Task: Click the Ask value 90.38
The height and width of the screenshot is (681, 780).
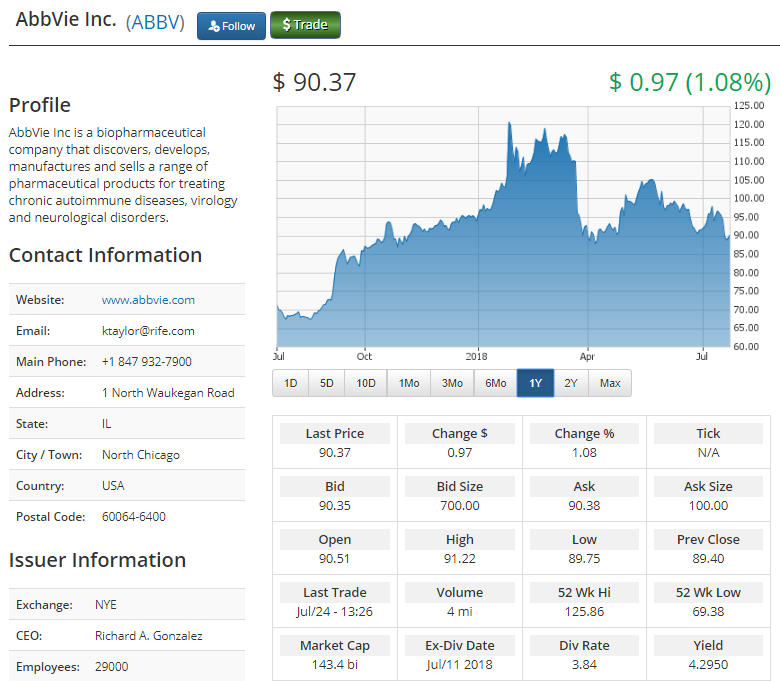Action: click(x=584, y=506)
